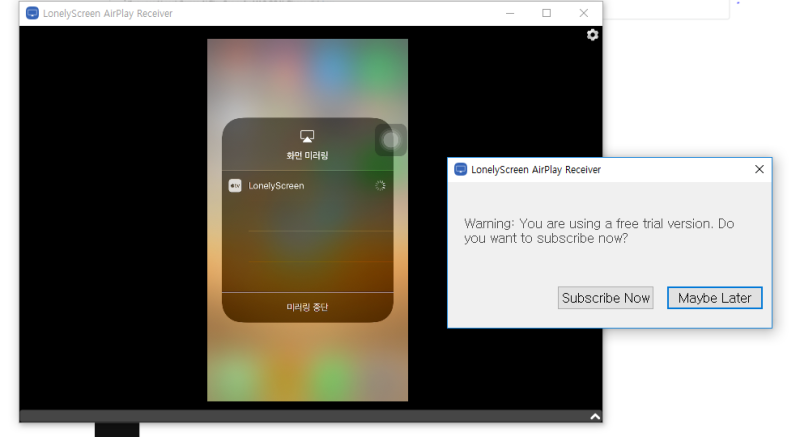Open LonelyScreen settings gear icon
Screen dimensions: 800x437
pyautogui.click(x=592, y=35)
